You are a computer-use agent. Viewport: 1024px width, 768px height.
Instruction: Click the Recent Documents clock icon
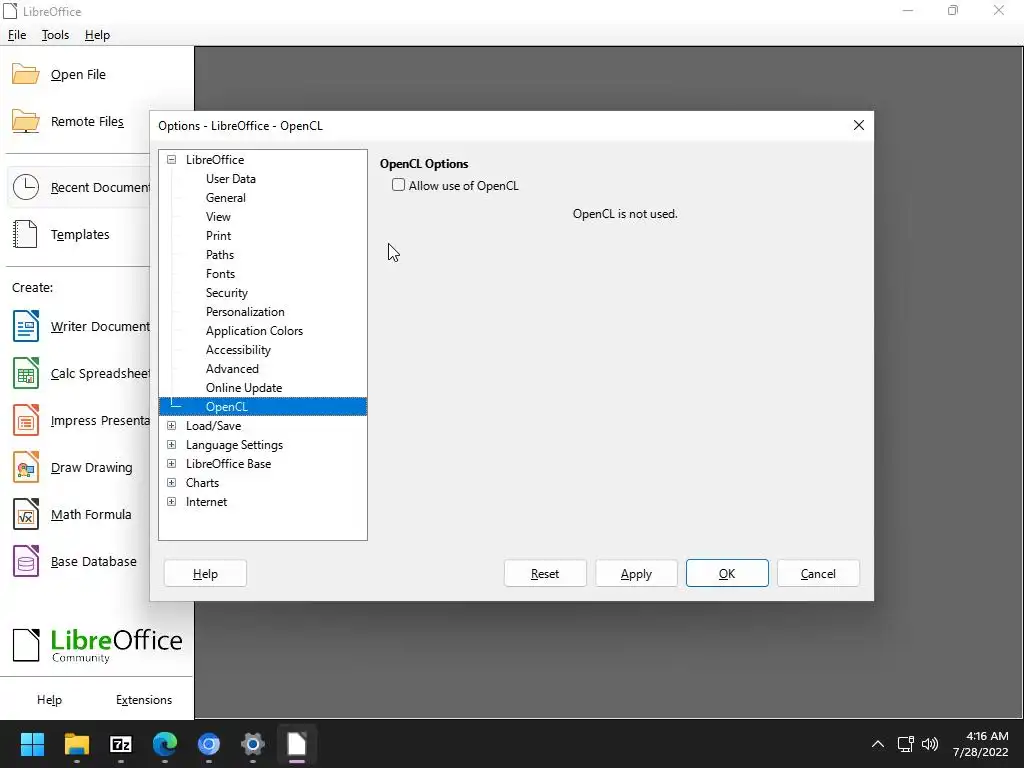25,187
